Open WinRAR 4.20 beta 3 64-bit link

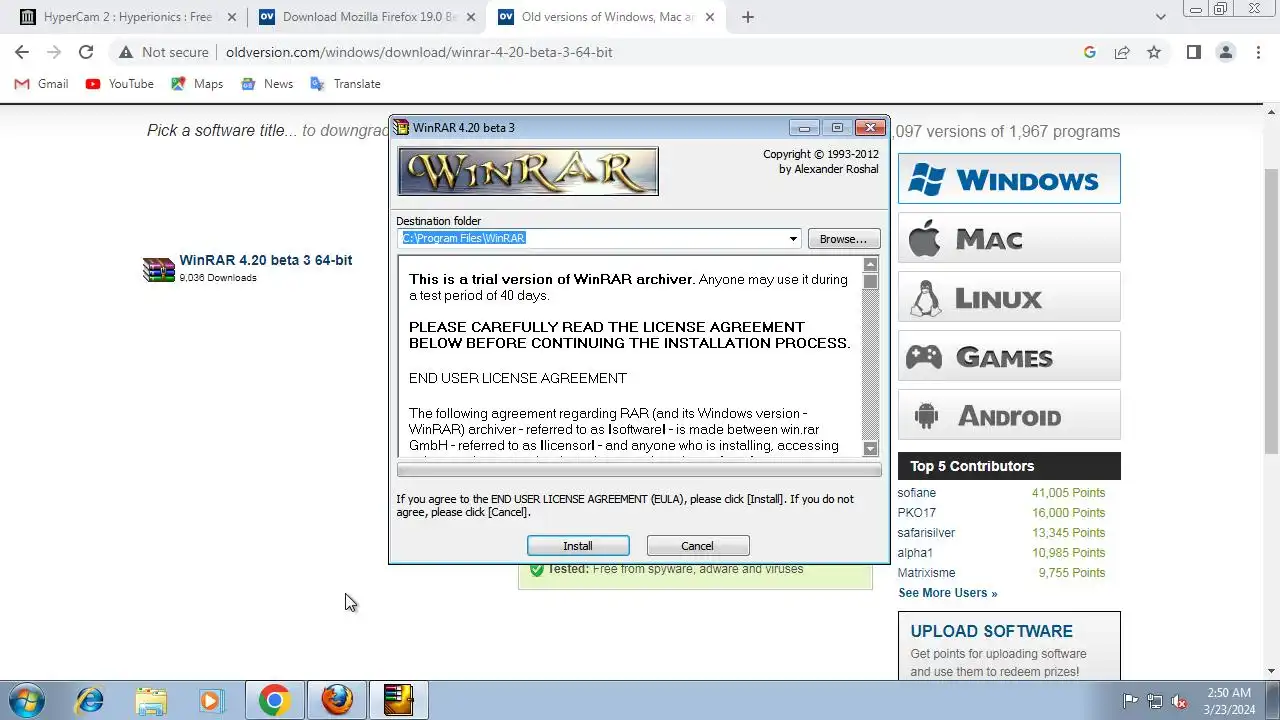(266, 260)
